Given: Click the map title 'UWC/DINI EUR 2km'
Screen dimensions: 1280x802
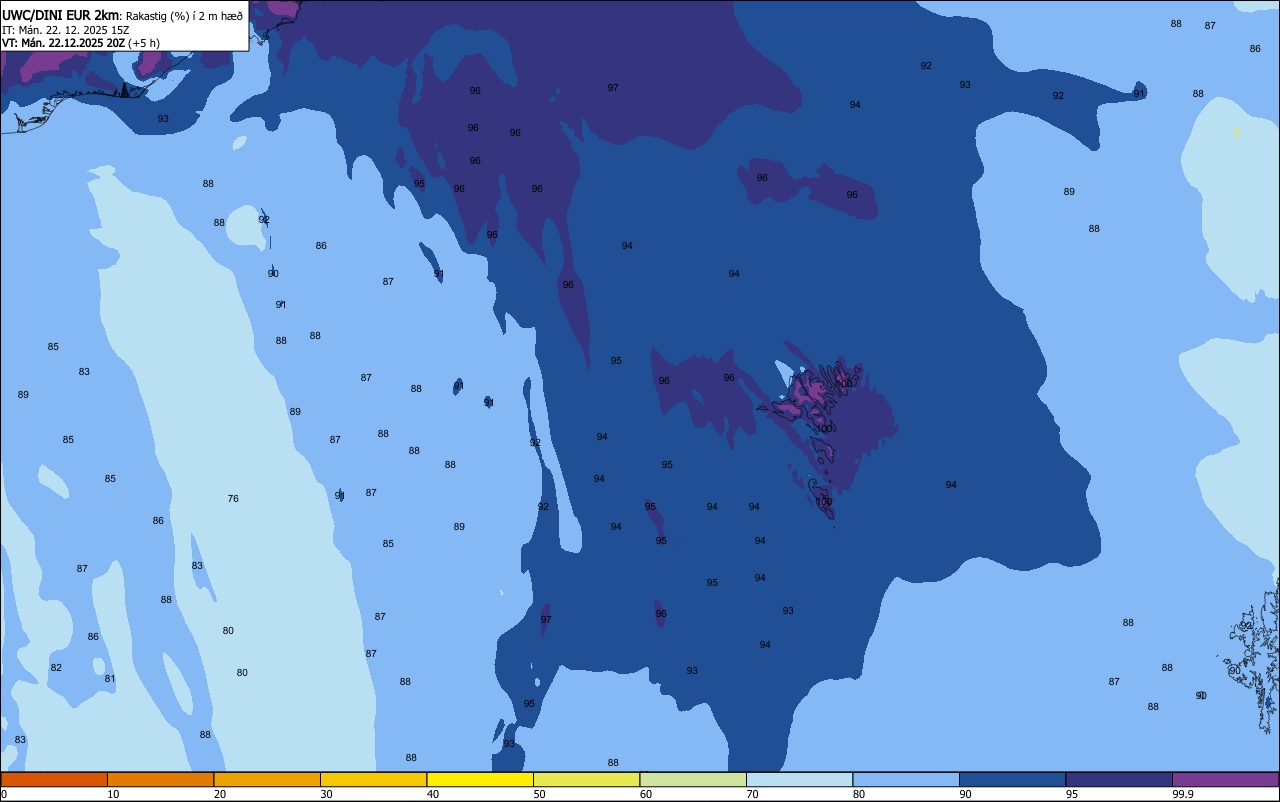Looking at the screenshot, I should coord(61,15).
